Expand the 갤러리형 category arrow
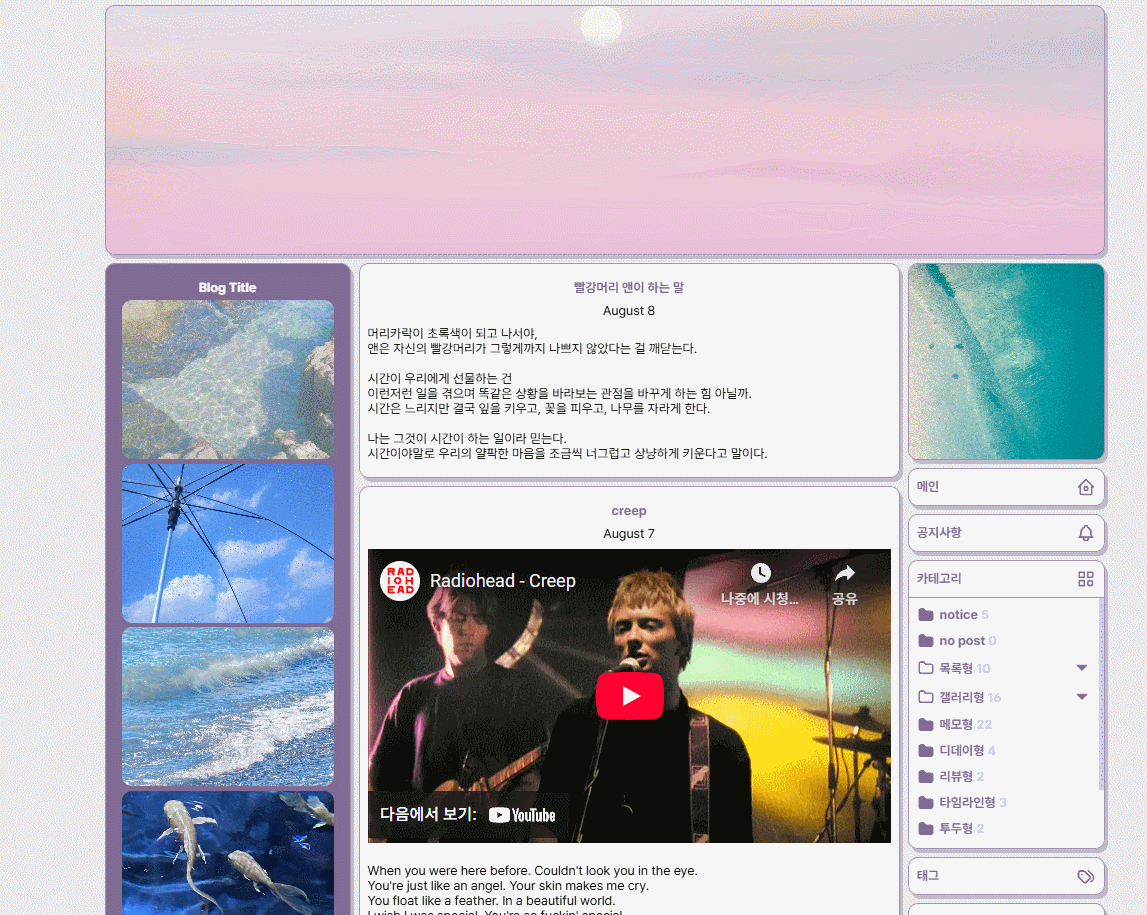 [x=1082, y=697]
